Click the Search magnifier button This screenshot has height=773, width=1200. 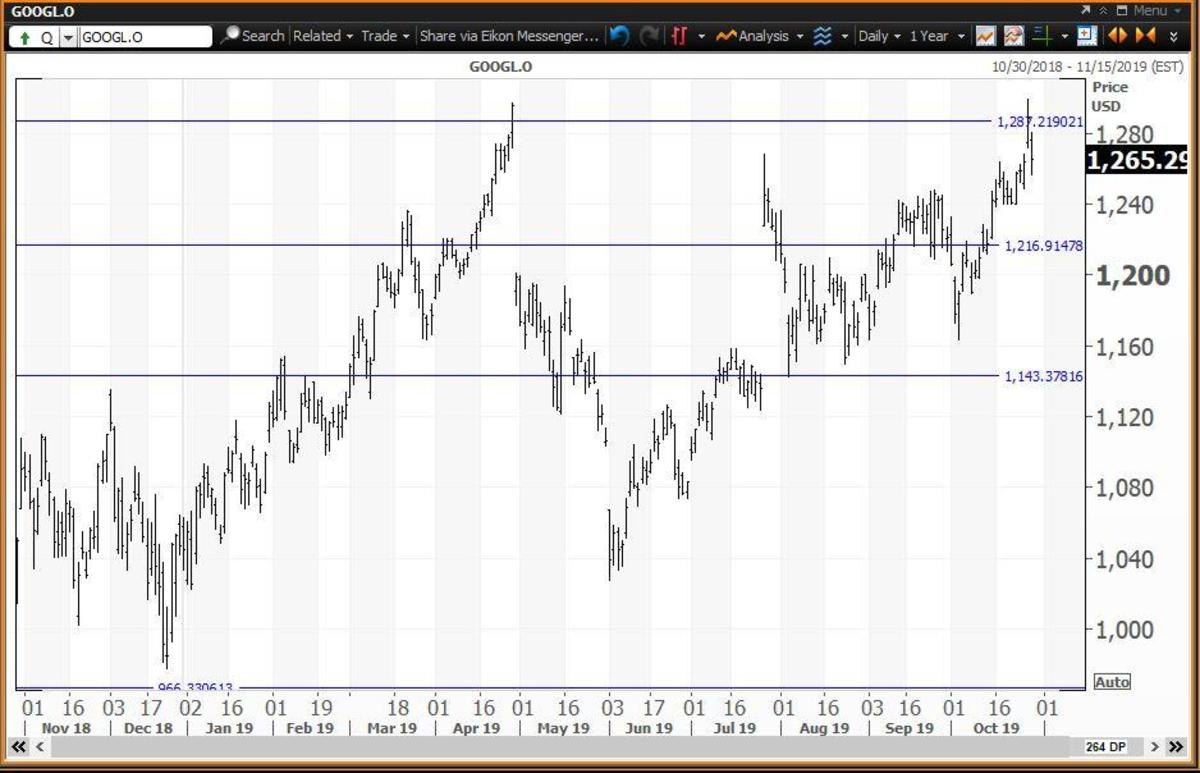click(x=253, y=36)
